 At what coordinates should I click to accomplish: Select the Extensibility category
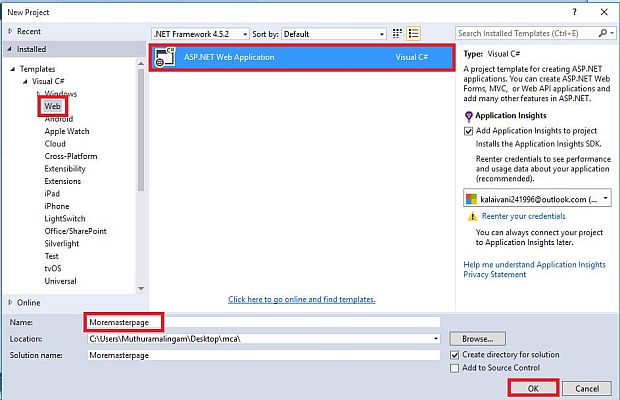coord(65,169)
